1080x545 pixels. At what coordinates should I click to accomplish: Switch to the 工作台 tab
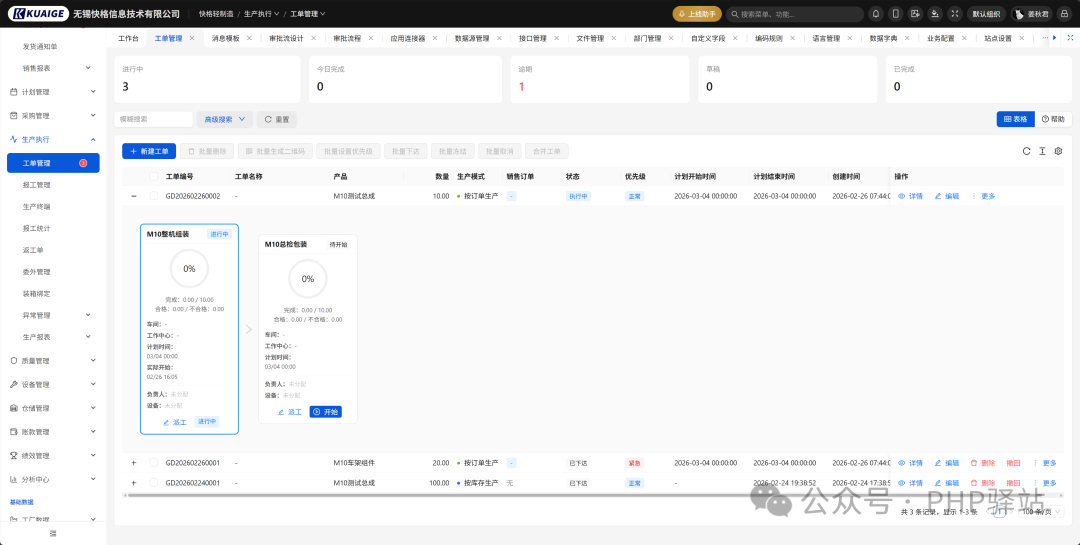(x=128, y=39)
